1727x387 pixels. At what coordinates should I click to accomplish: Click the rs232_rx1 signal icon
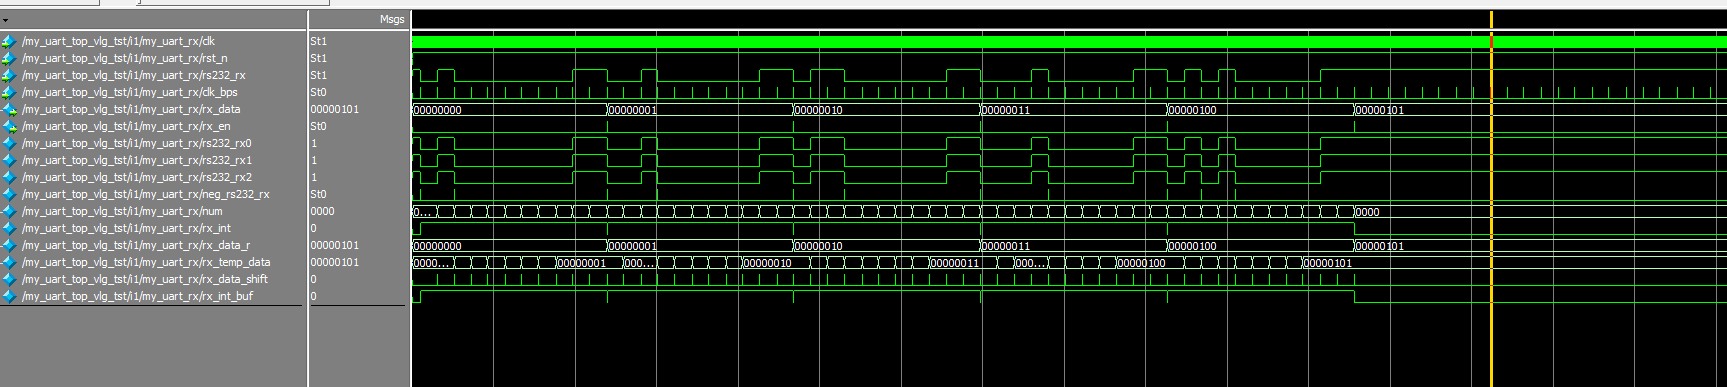(9, 160)
